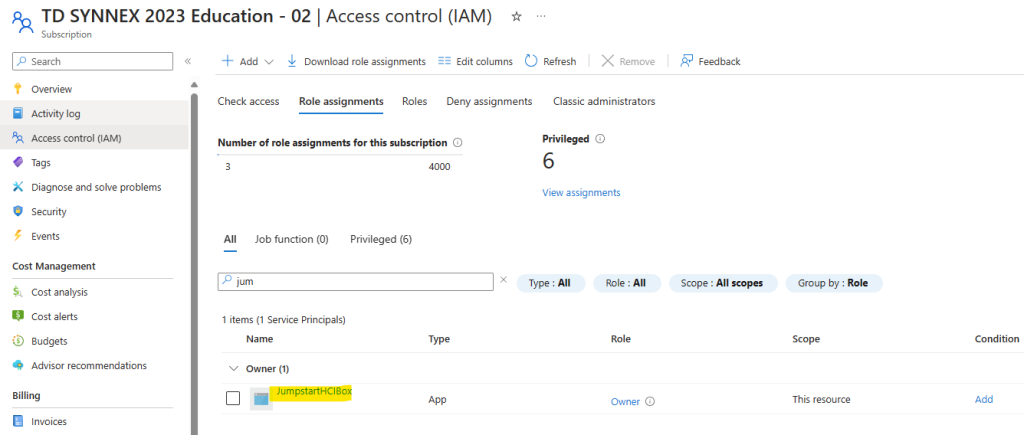
Task: Click the Security shield icon
Action: (x=18, y=212)
